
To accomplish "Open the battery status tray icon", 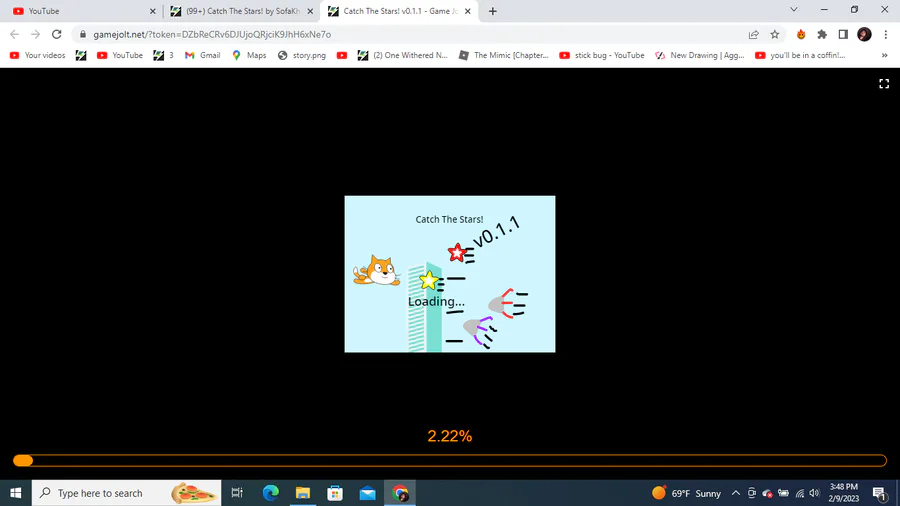I will pos(783,493).
